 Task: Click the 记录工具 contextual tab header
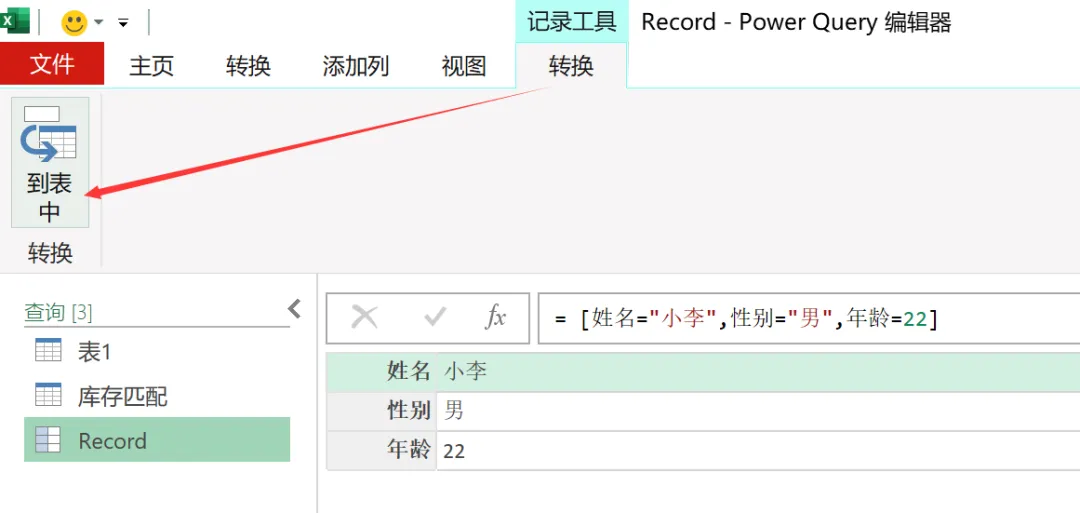[x=572, y=21]
